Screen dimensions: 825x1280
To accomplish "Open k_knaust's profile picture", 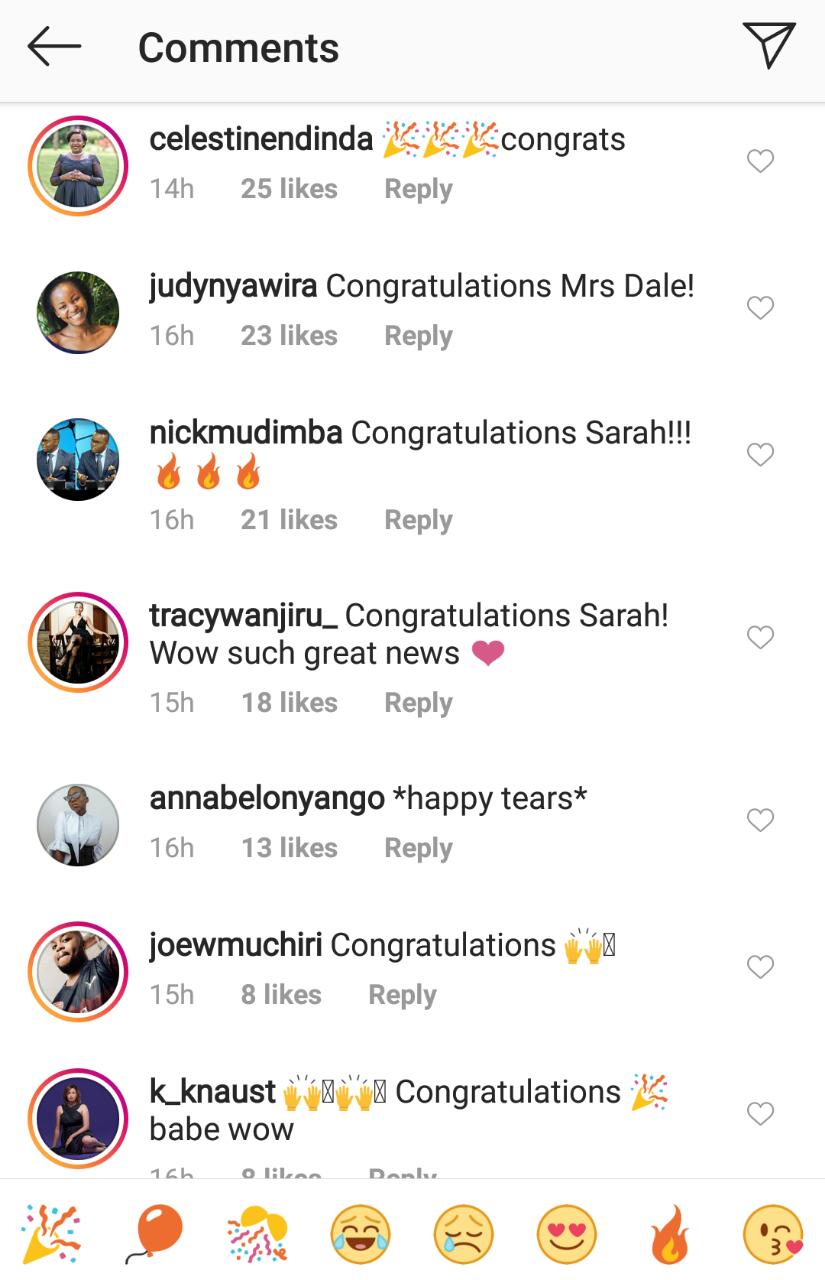I will click(x=78, y=1117).
